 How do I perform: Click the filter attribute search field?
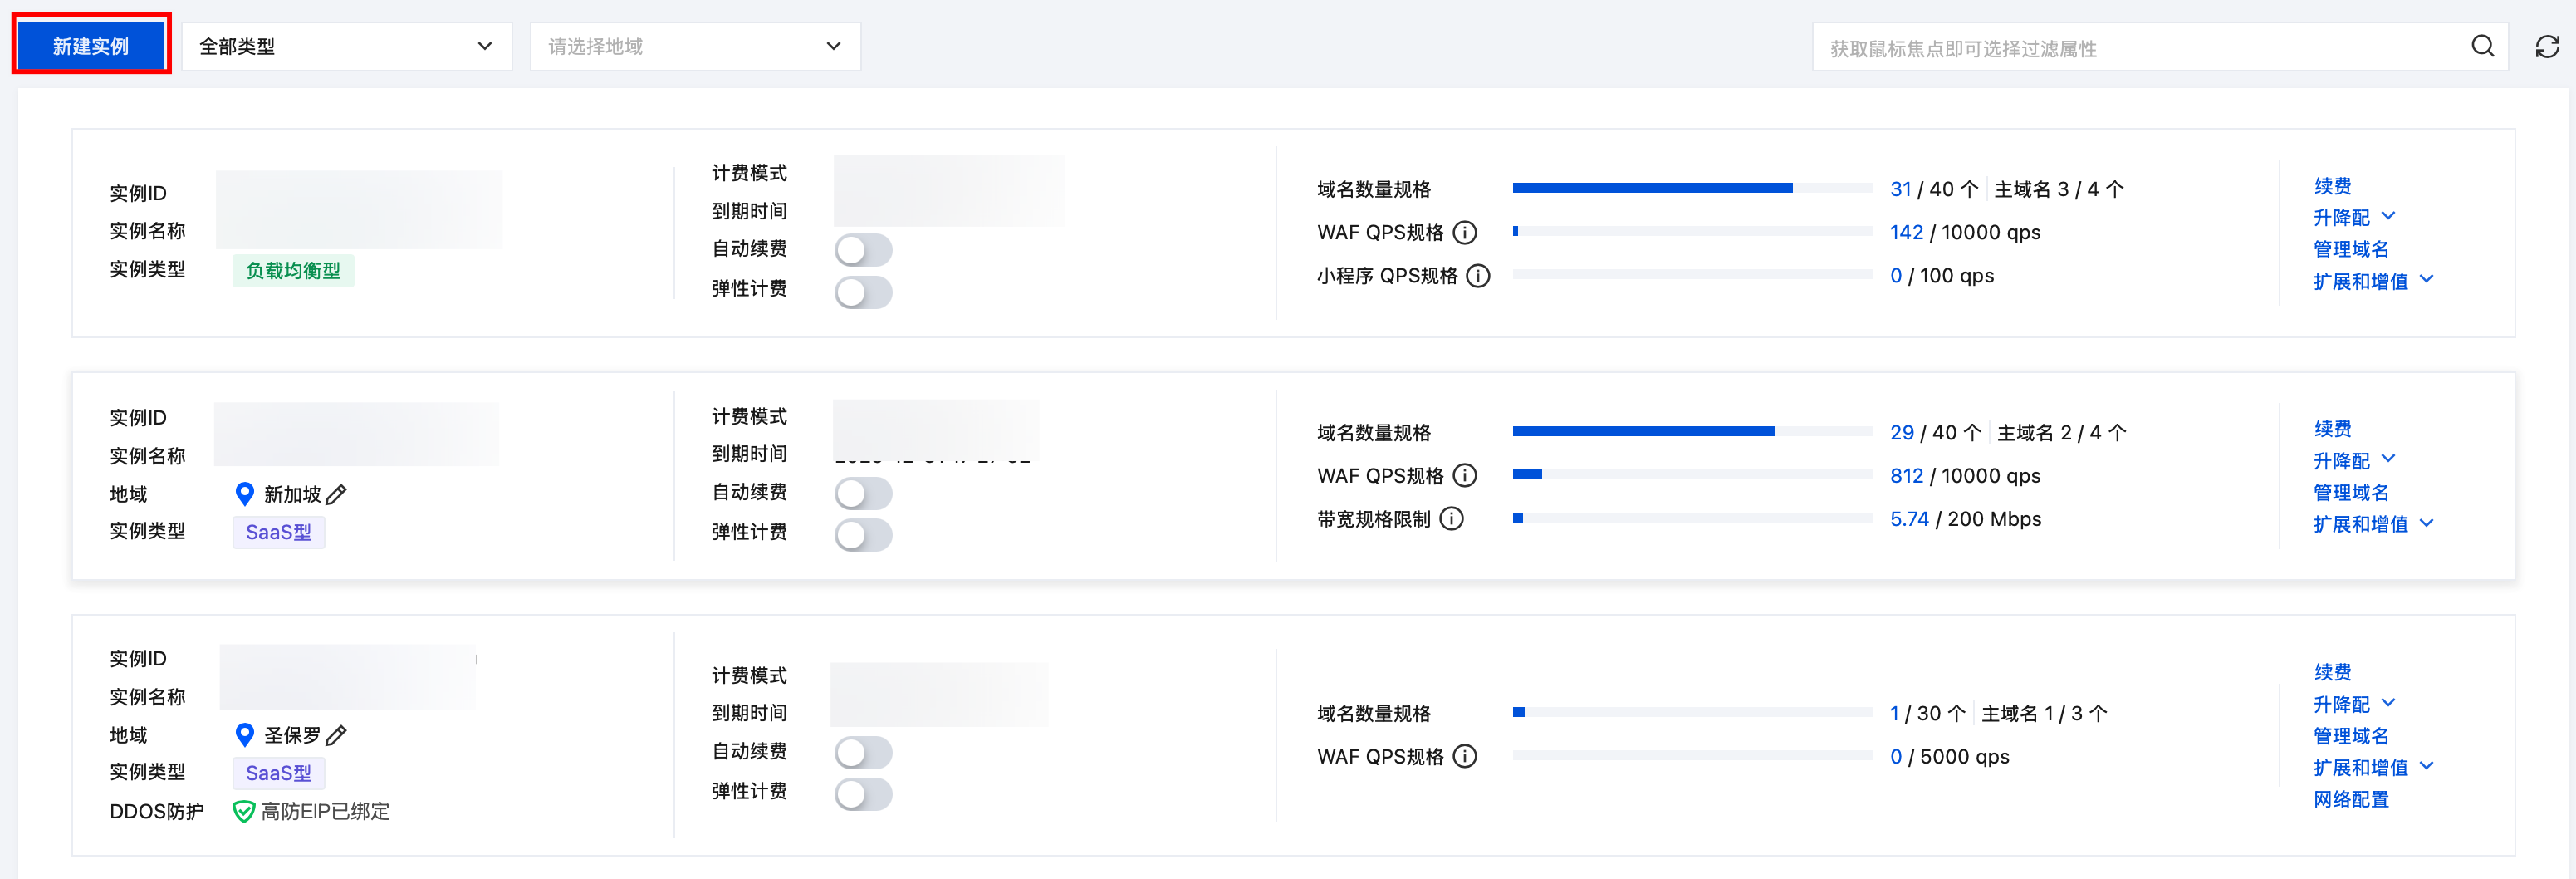2140,48
